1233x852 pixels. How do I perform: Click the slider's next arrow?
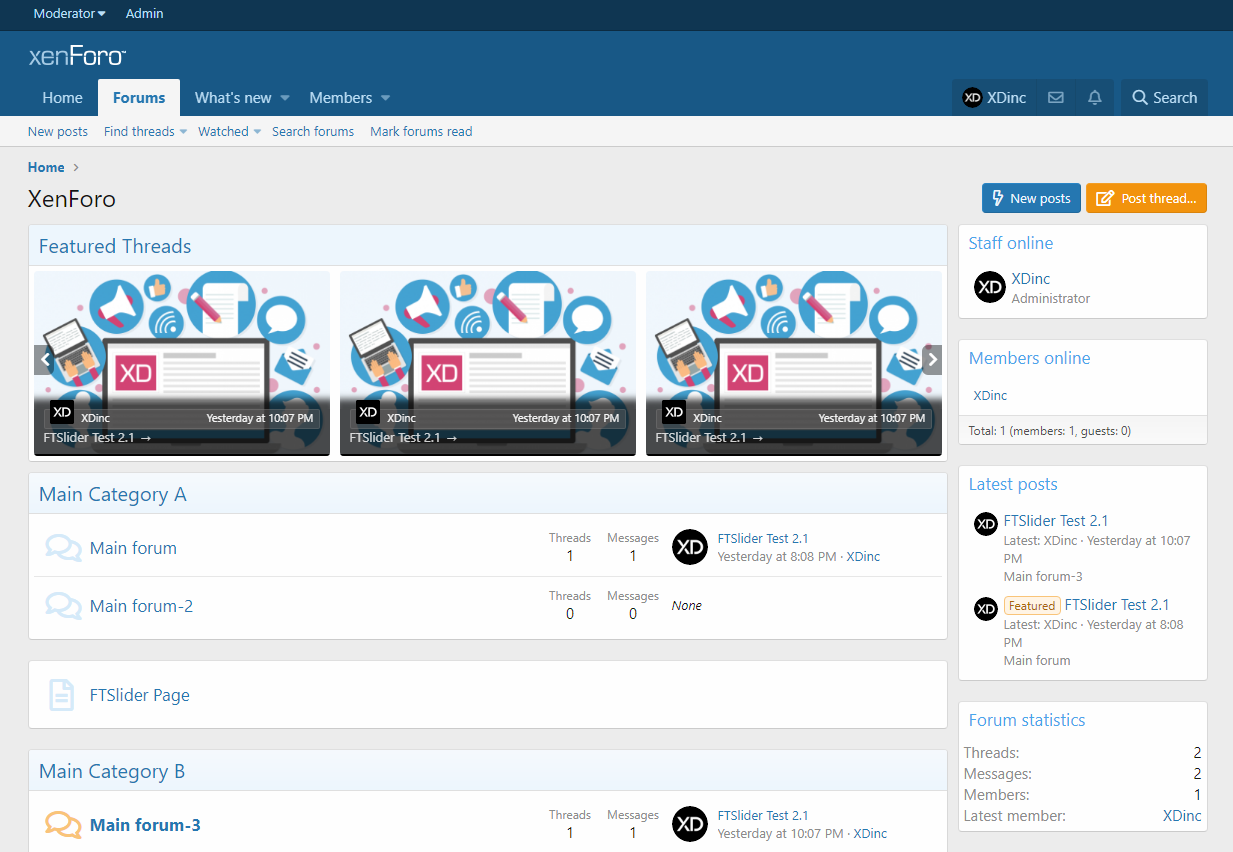[932, 360]
